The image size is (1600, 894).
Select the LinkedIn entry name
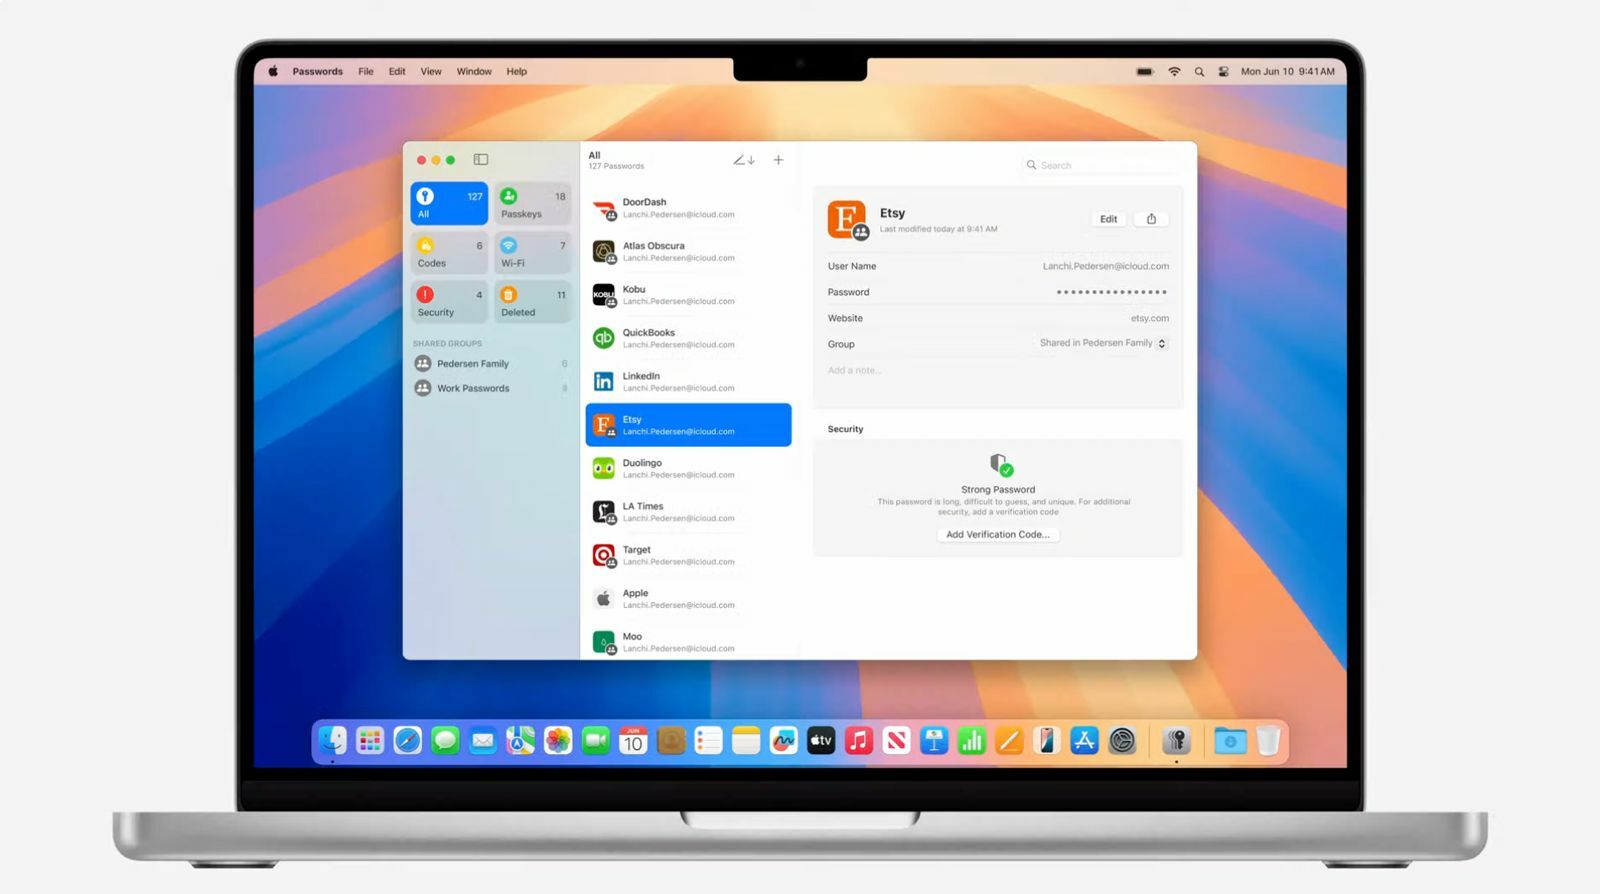[641, 376]
